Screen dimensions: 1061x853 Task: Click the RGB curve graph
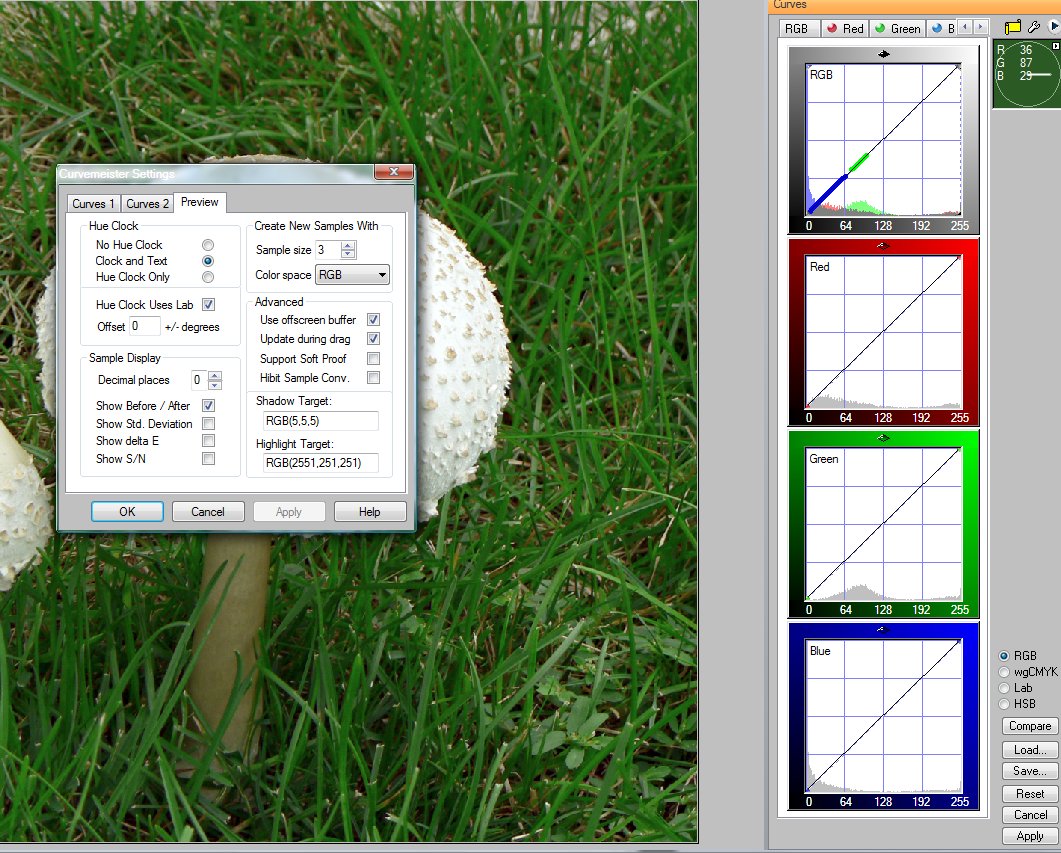click(884, 140)
